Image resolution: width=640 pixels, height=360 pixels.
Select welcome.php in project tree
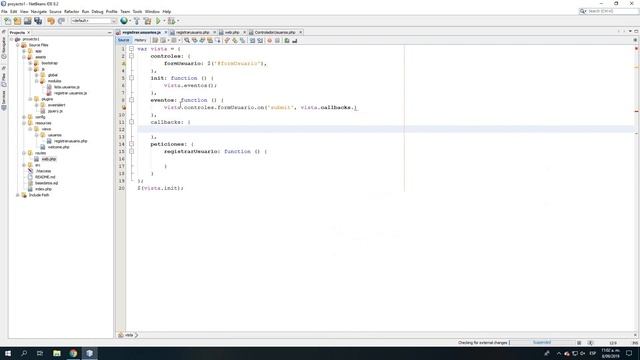58,147
